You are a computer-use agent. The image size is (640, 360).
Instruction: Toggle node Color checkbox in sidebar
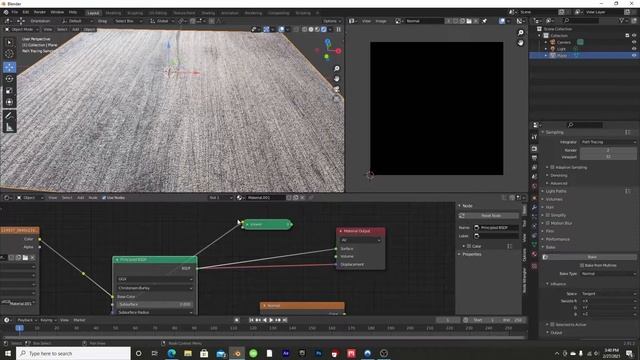[469, 246]
